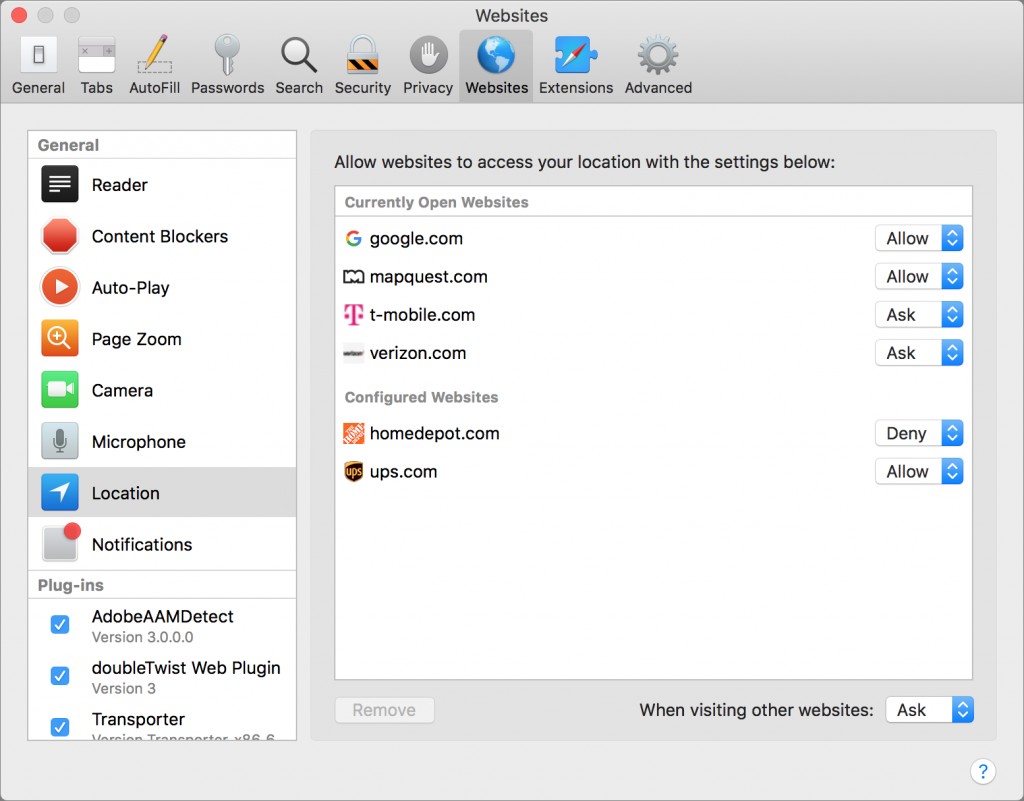Switch to the AutoFill tab label

(155, 87)
